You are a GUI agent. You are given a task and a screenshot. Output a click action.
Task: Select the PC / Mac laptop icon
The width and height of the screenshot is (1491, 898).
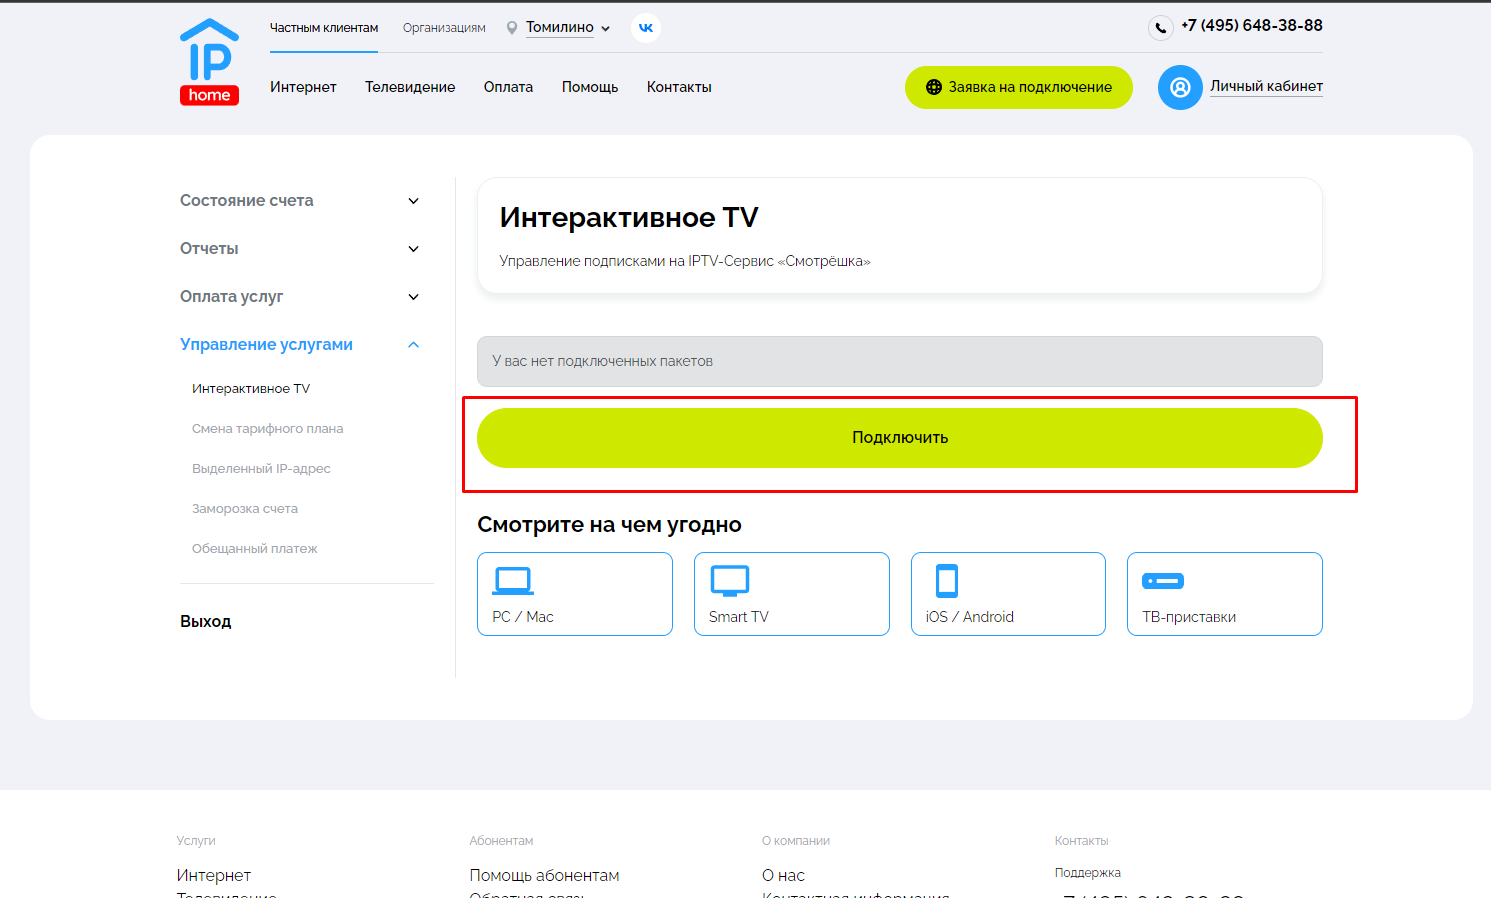pos(513,581)
